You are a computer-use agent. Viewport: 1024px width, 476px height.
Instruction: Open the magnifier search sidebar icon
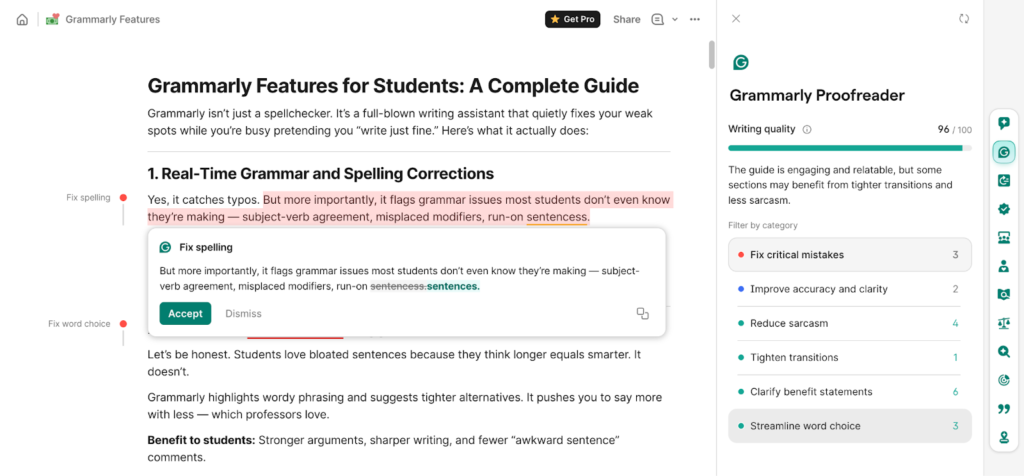pos(1004,352)
